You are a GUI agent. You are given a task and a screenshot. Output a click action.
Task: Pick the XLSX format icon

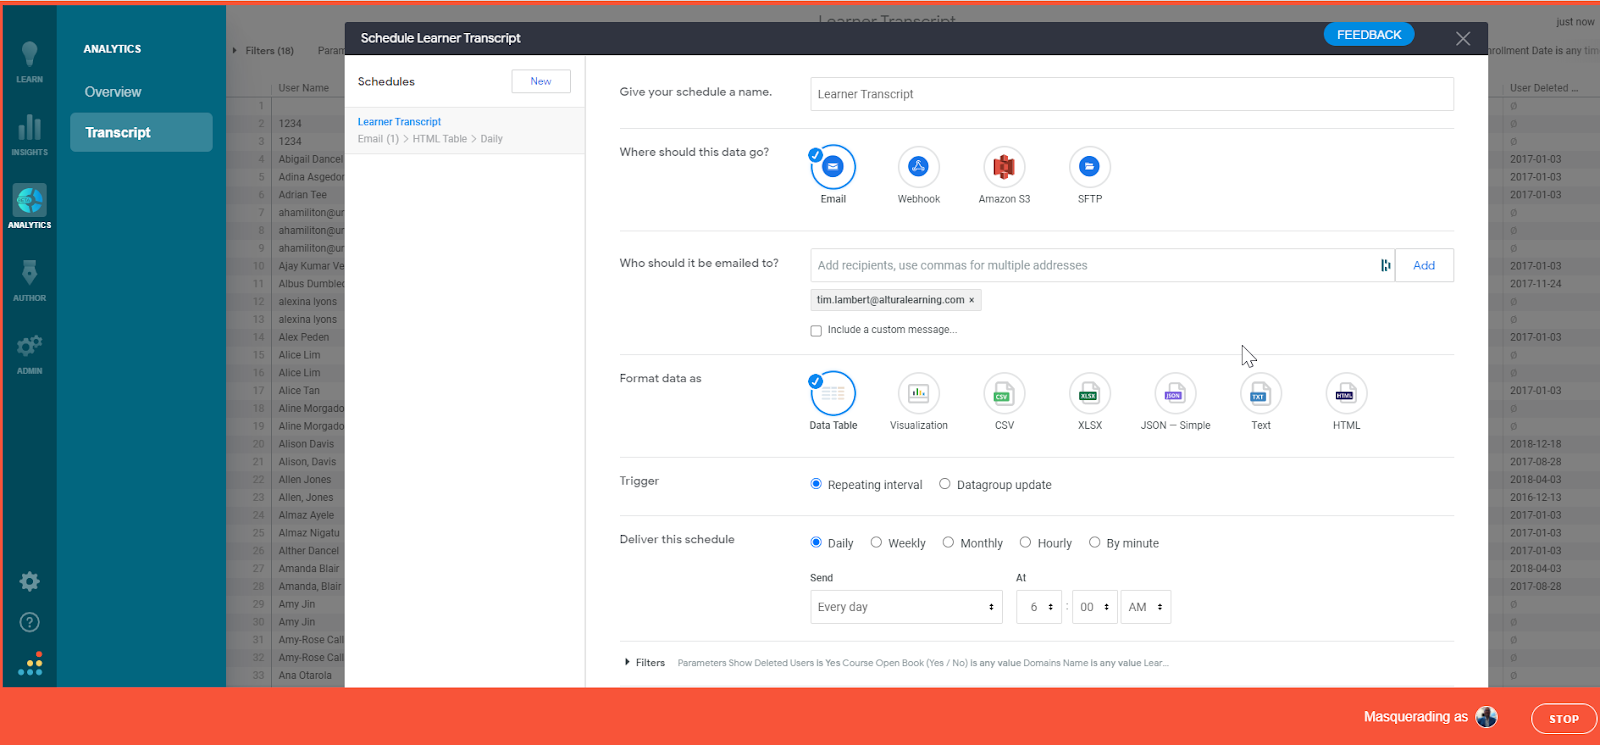point(1090,394)
